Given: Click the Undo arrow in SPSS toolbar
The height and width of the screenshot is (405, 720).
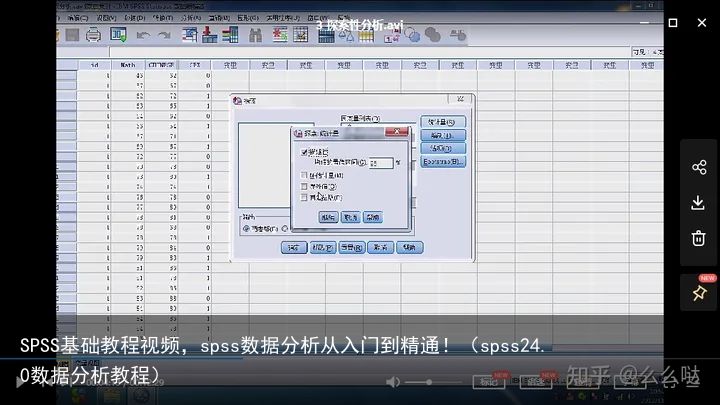Looking at the screenshot, I should (x=143, y=35).
